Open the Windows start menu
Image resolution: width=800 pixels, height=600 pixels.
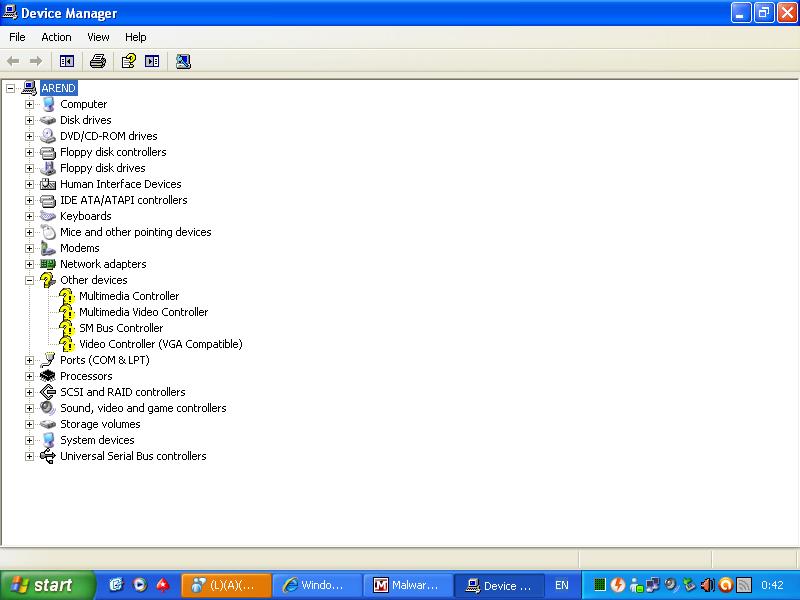[x=47, y=585]
